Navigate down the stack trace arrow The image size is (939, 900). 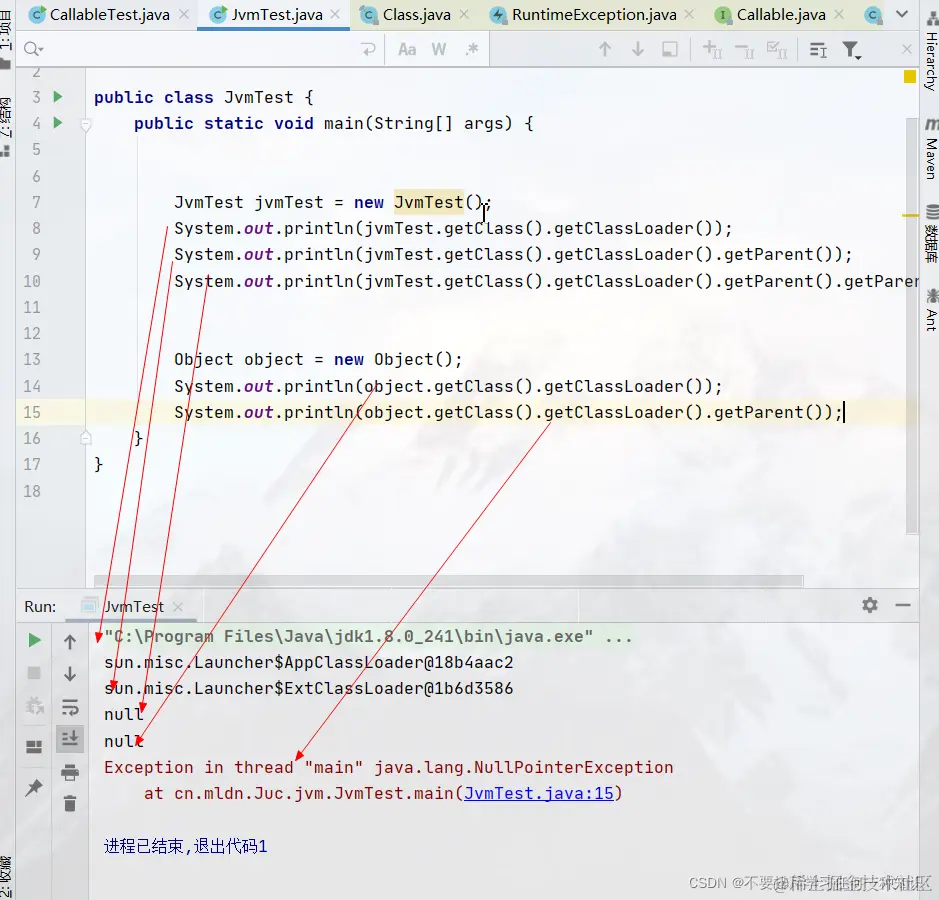coord(70,674)
